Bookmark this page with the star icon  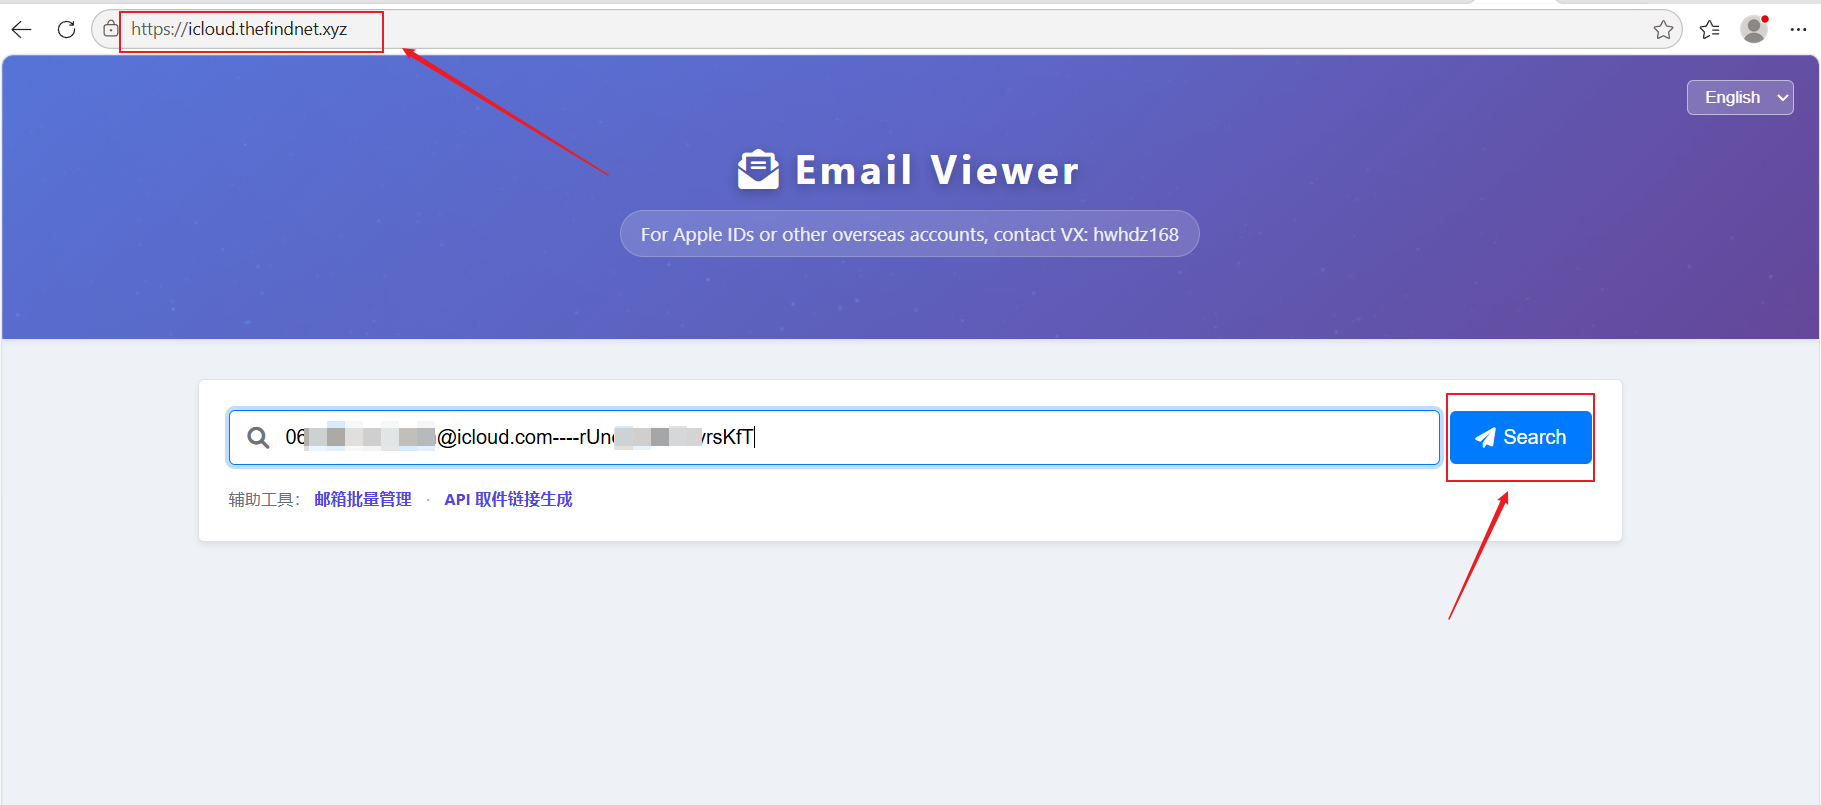1663,30
